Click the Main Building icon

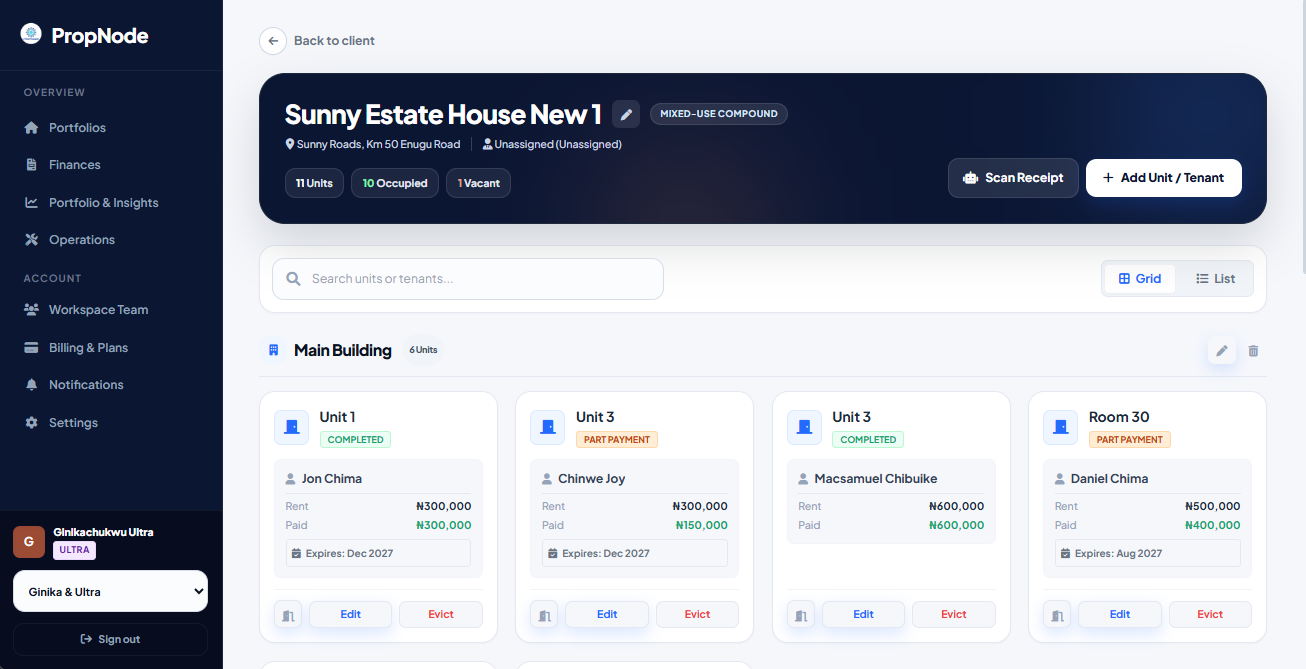[x=274, y=350]
